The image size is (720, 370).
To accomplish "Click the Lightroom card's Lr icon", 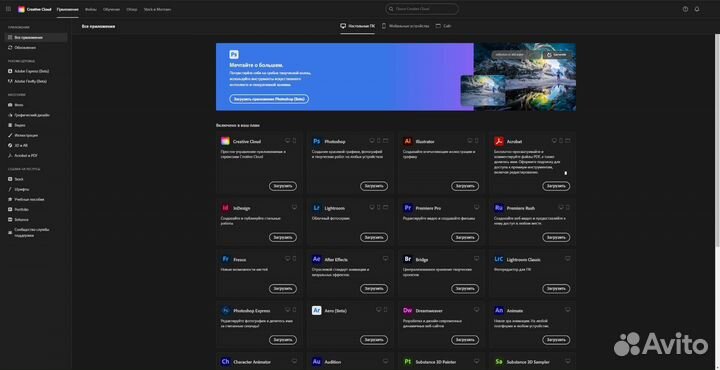I will [x=316, y=208].
